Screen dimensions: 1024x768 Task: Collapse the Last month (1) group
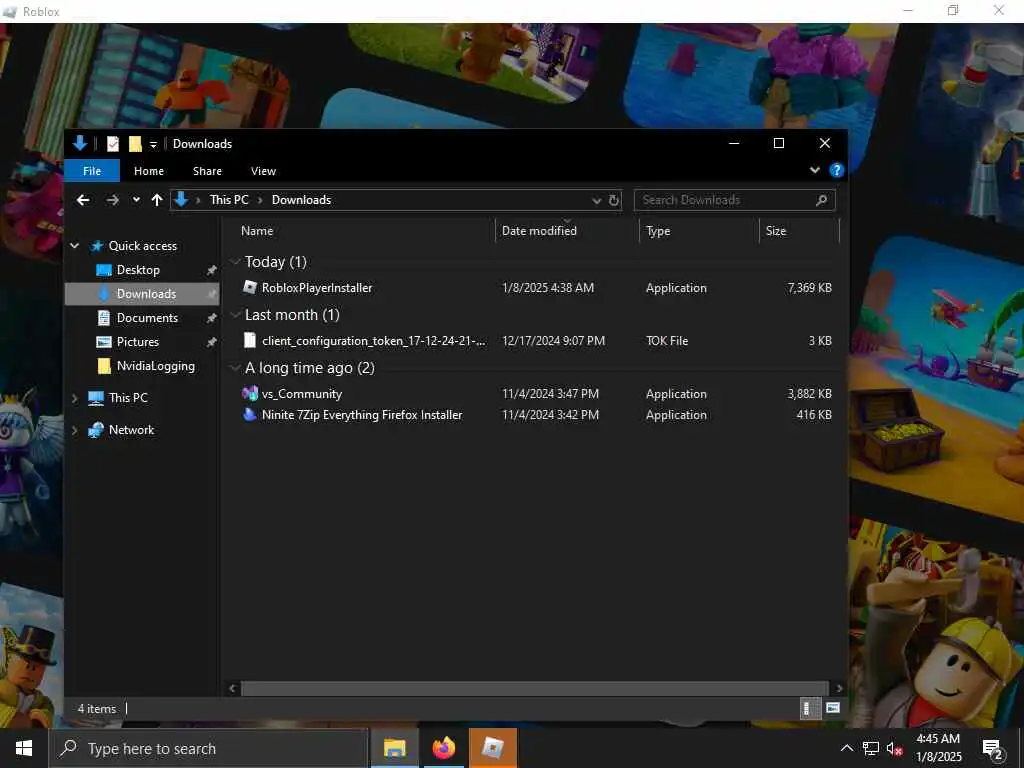[x=235, y=315]
